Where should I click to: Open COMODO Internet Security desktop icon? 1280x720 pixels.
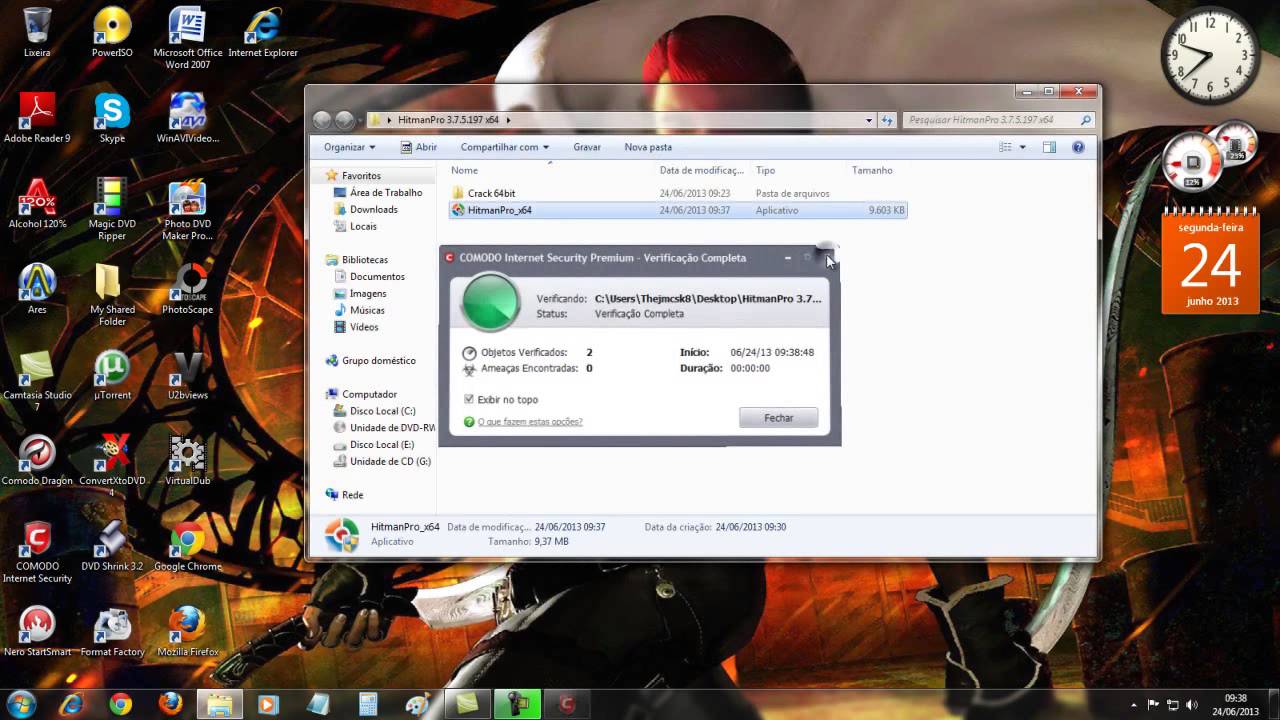[x=37, y=551]
